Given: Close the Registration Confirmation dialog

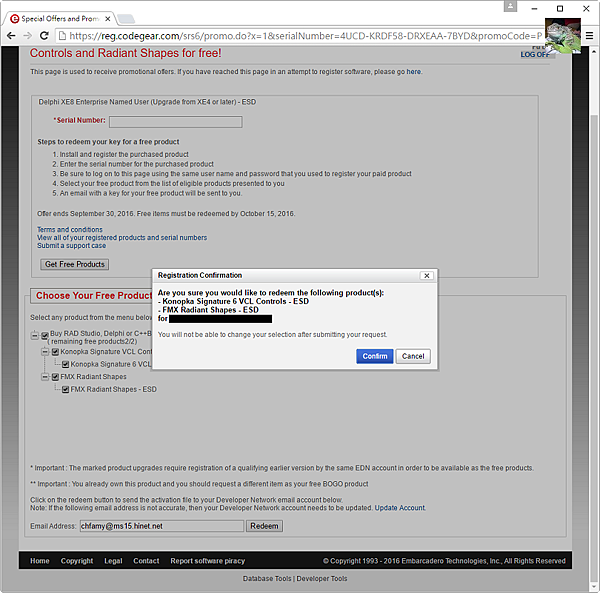Looking at the screenshot, I should [x=427, y=275].
